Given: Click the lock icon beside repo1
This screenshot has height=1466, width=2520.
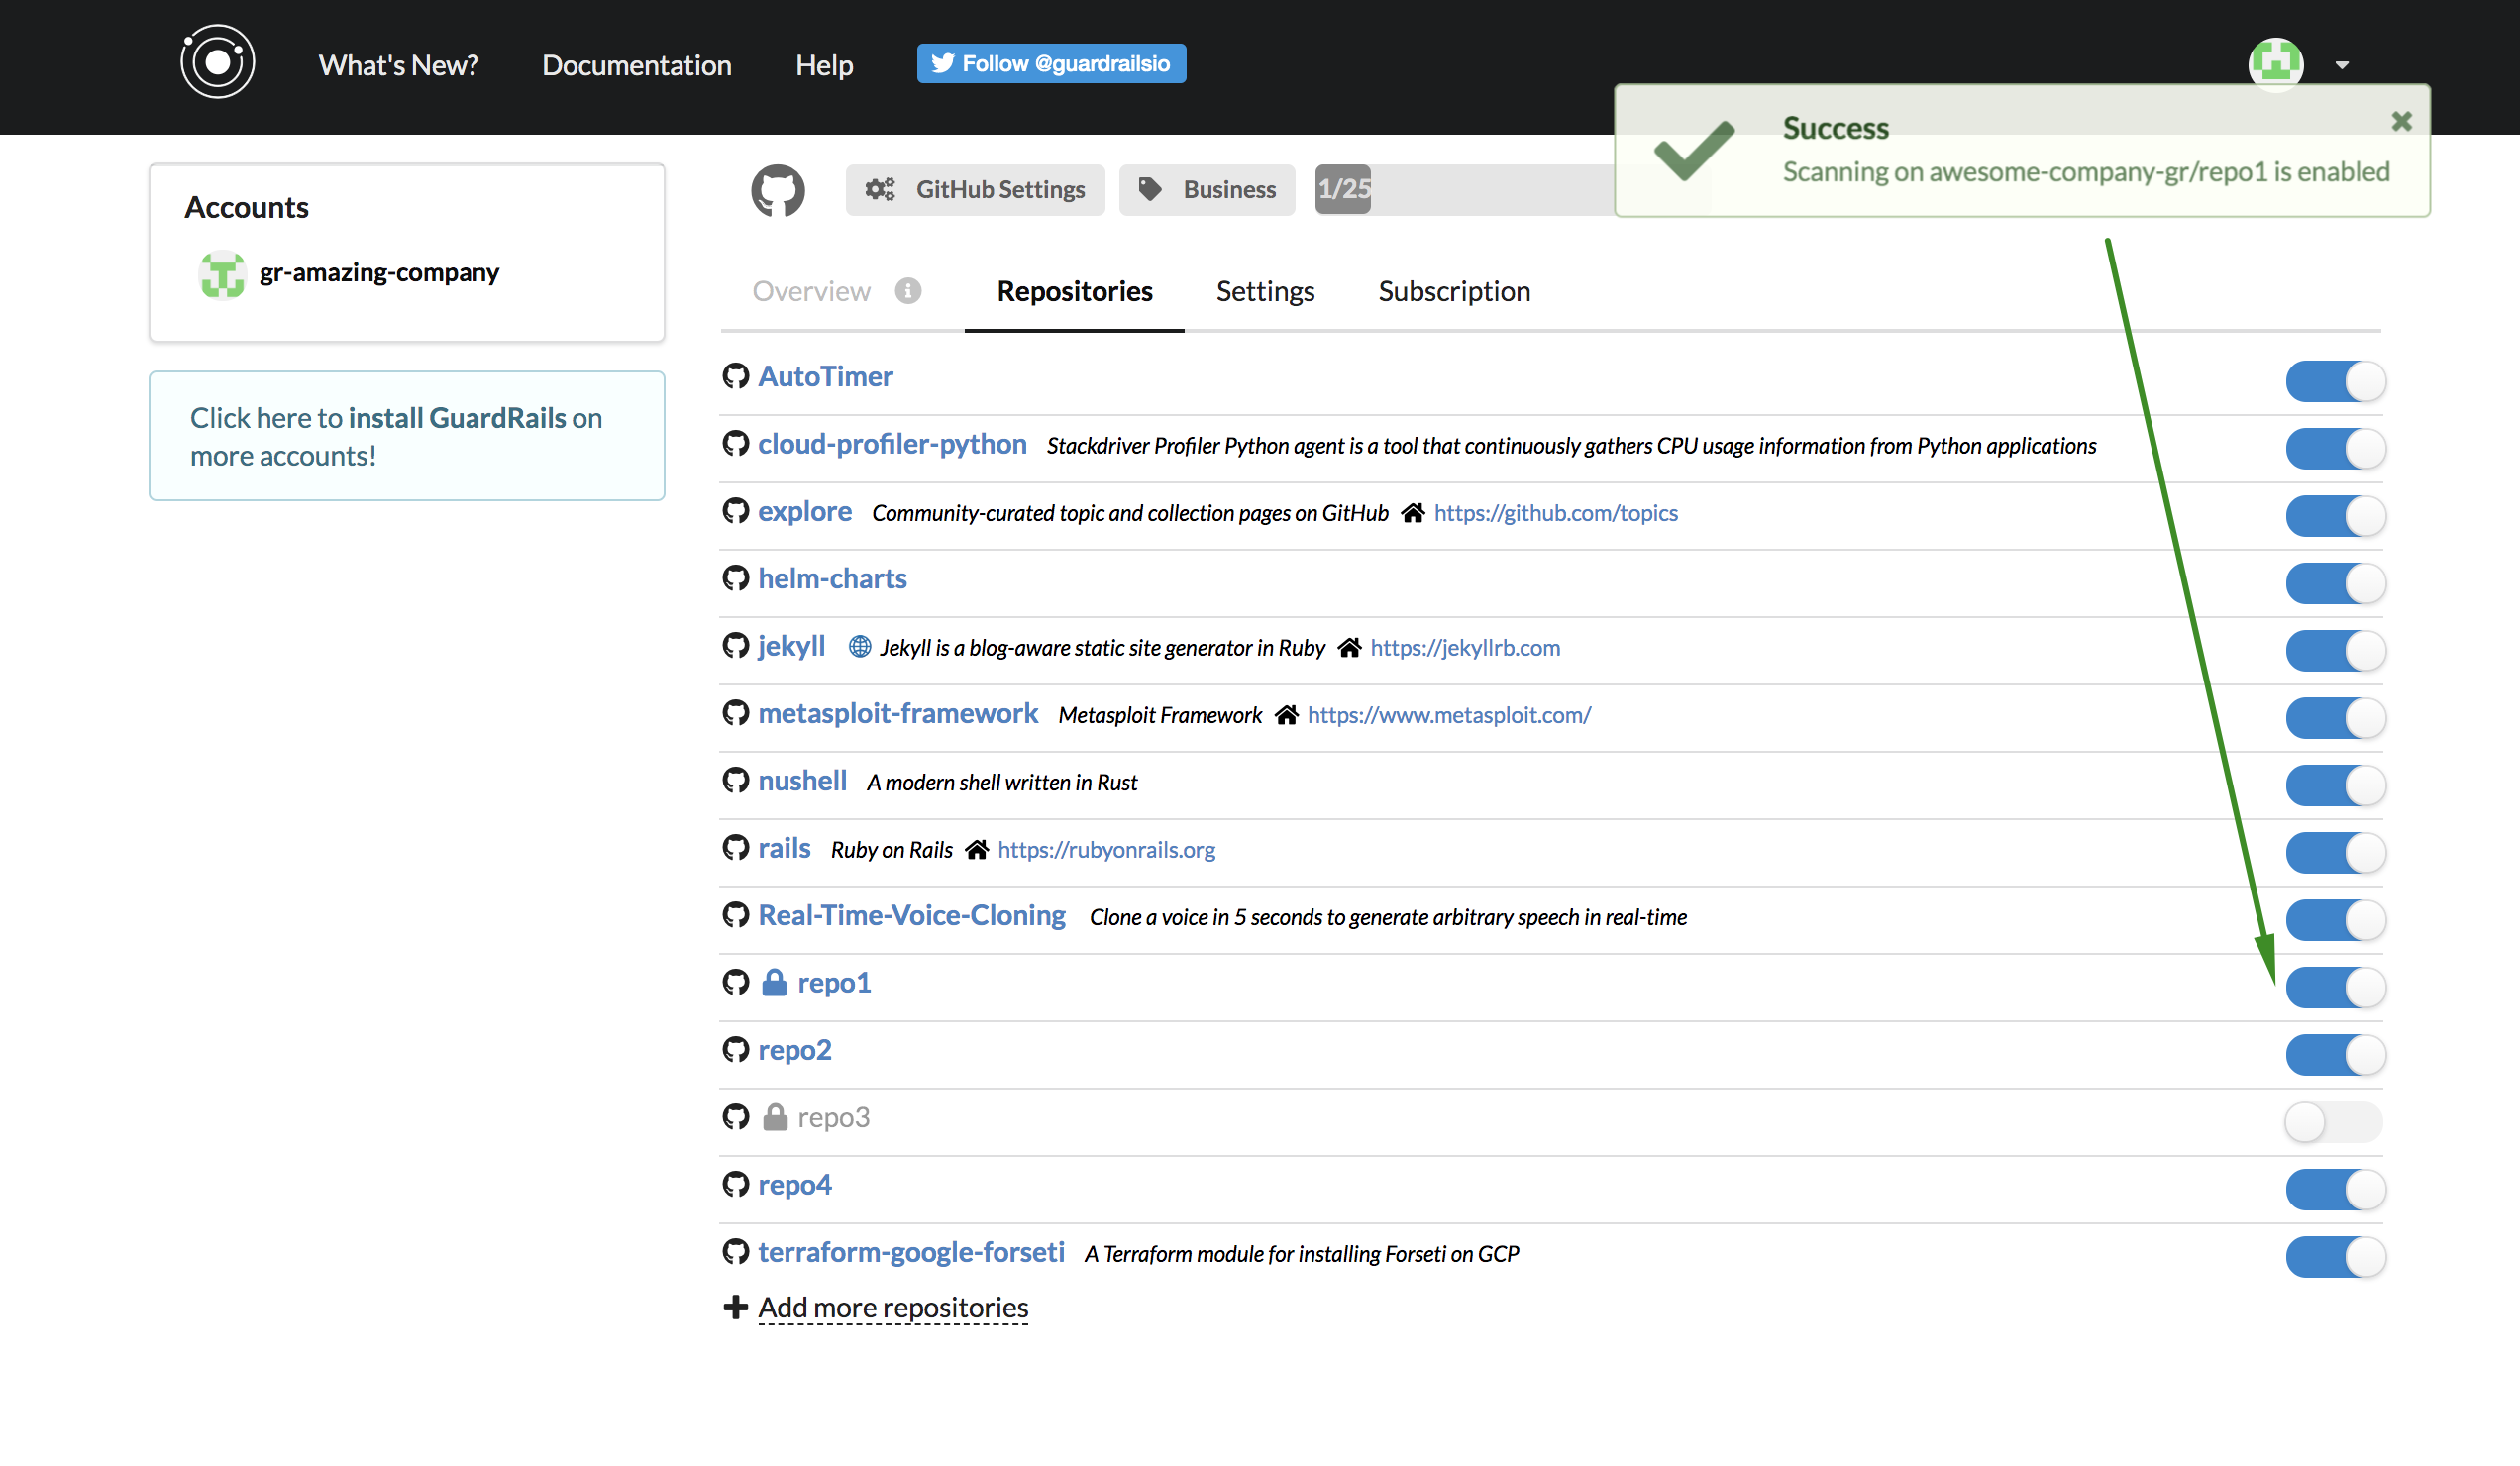Looking at the screenshot, I should 774,983.
